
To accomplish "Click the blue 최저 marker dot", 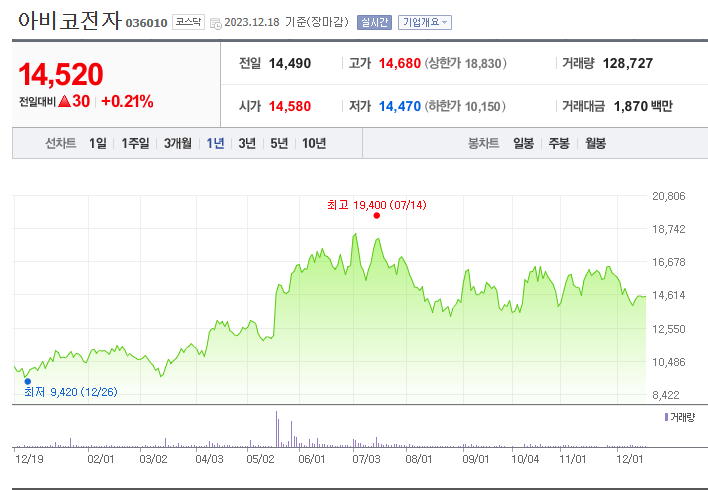I will (28, 382).
